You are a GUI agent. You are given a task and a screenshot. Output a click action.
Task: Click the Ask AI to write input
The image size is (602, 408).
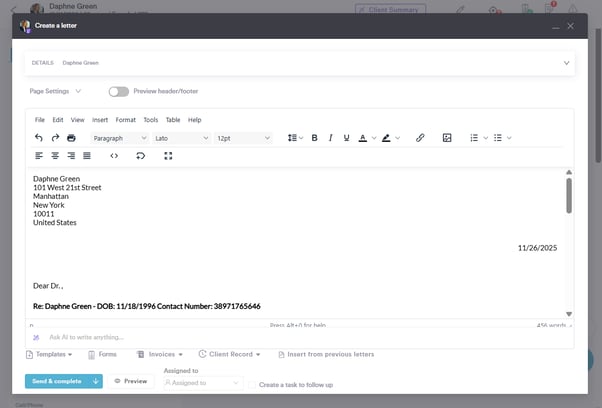coord(150,337)
